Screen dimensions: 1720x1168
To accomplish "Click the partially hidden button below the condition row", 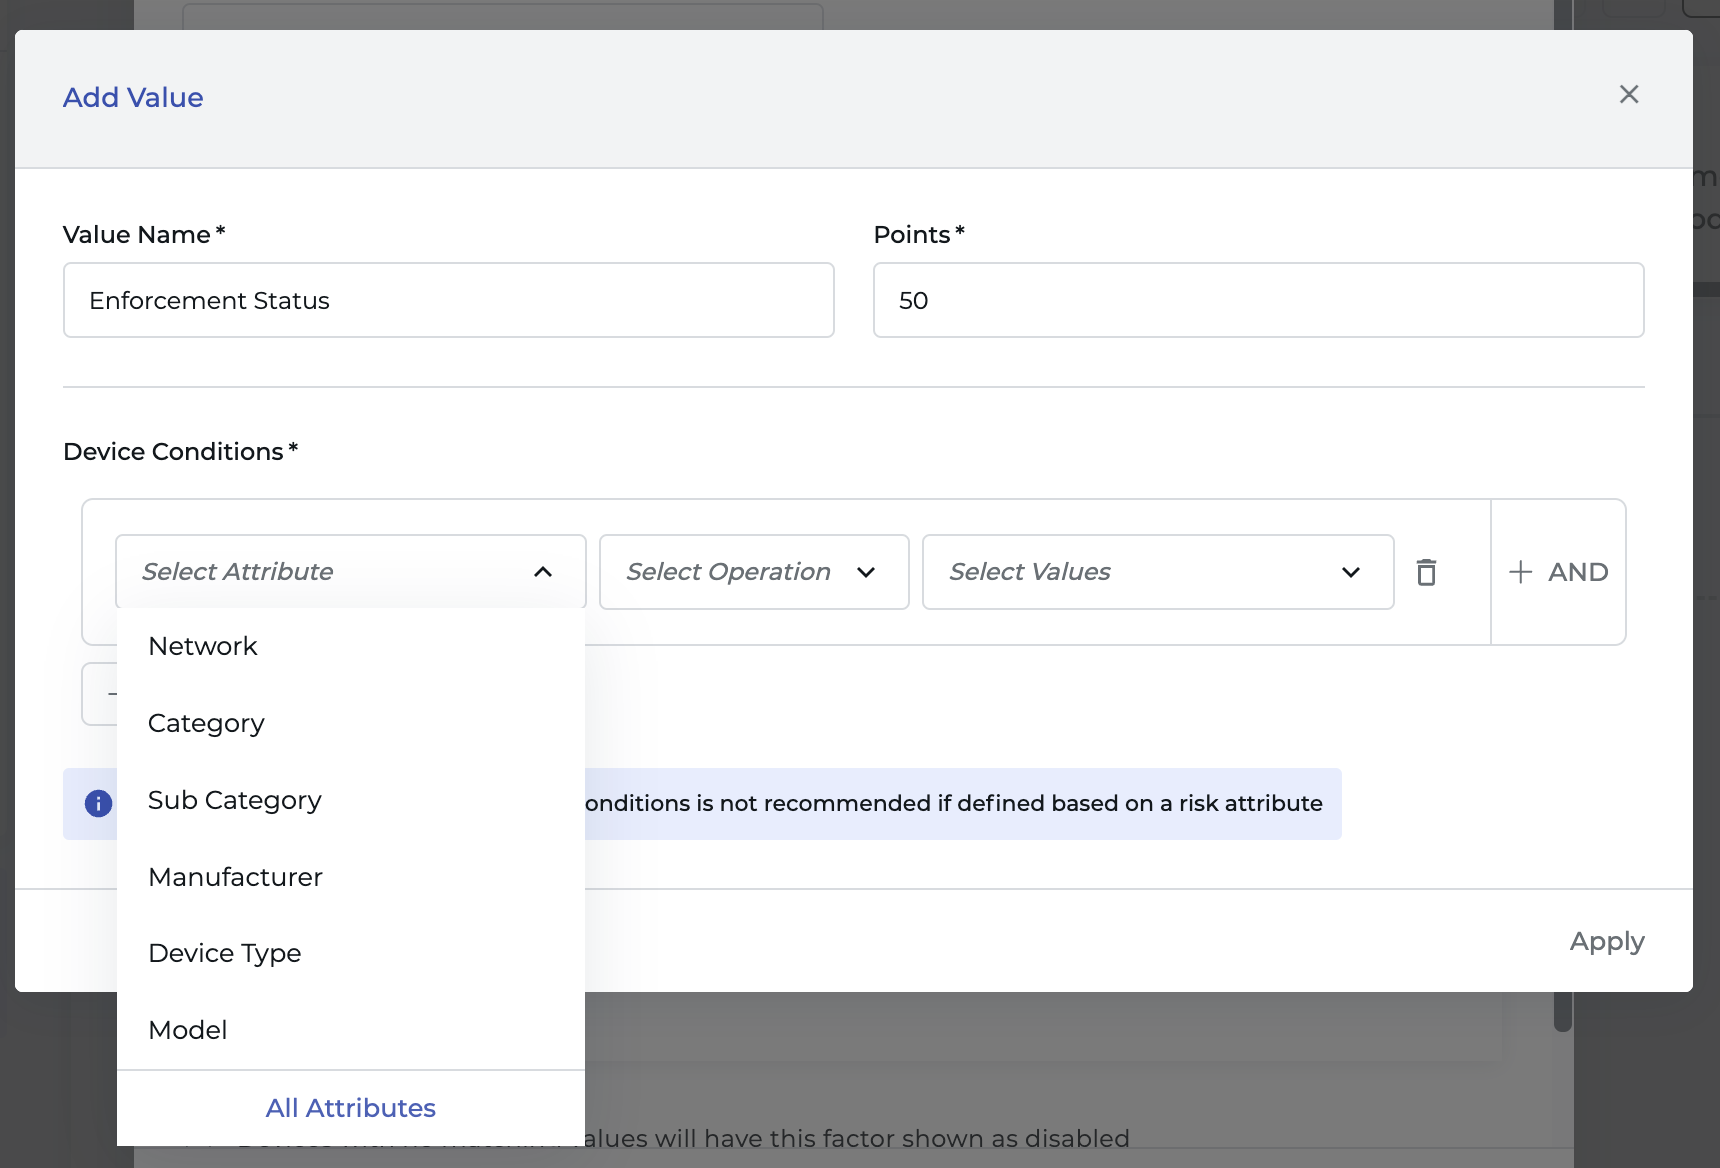I will pyautogui.click(x=99, y=694).
